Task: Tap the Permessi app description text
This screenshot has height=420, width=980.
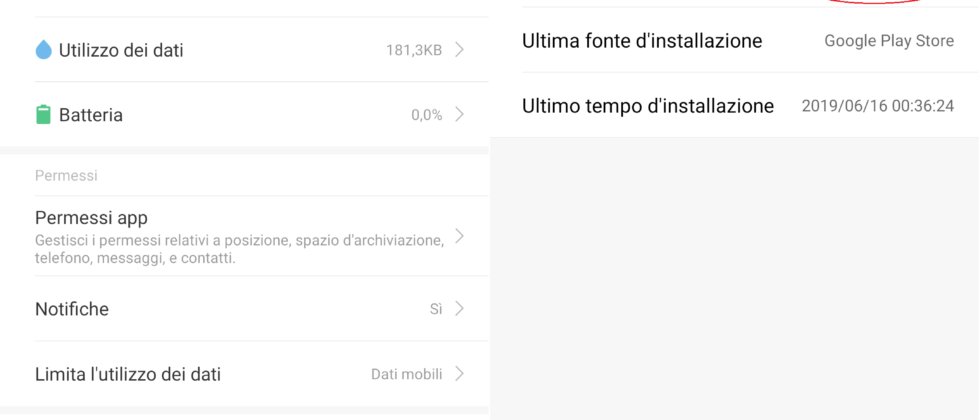Action: pos(238,249)
